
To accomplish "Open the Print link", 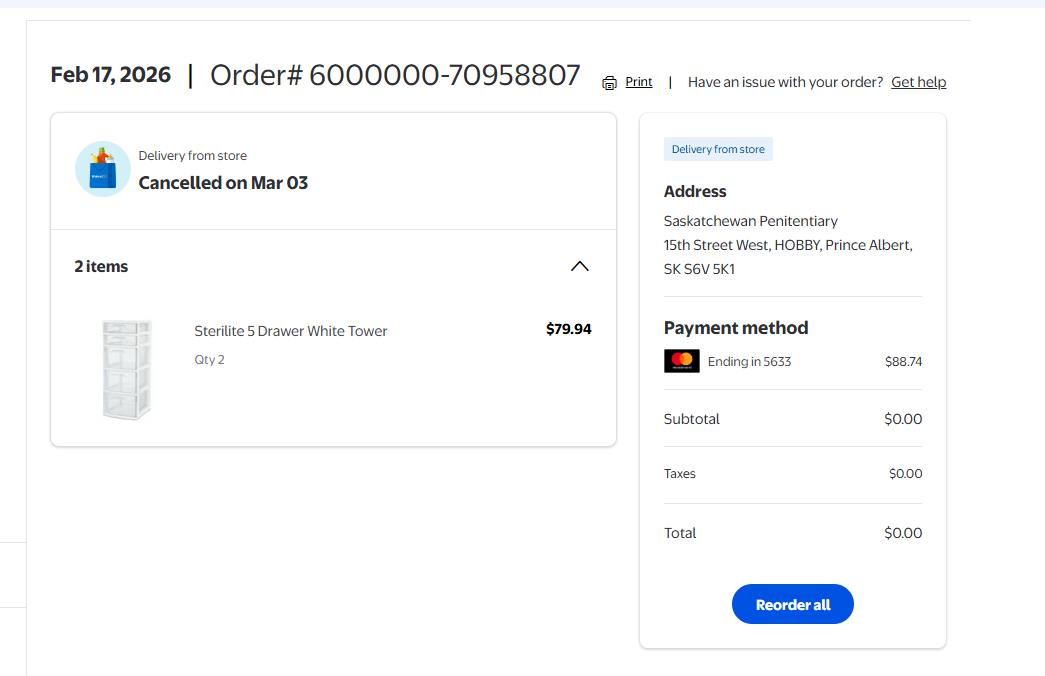I will (639, 82).
